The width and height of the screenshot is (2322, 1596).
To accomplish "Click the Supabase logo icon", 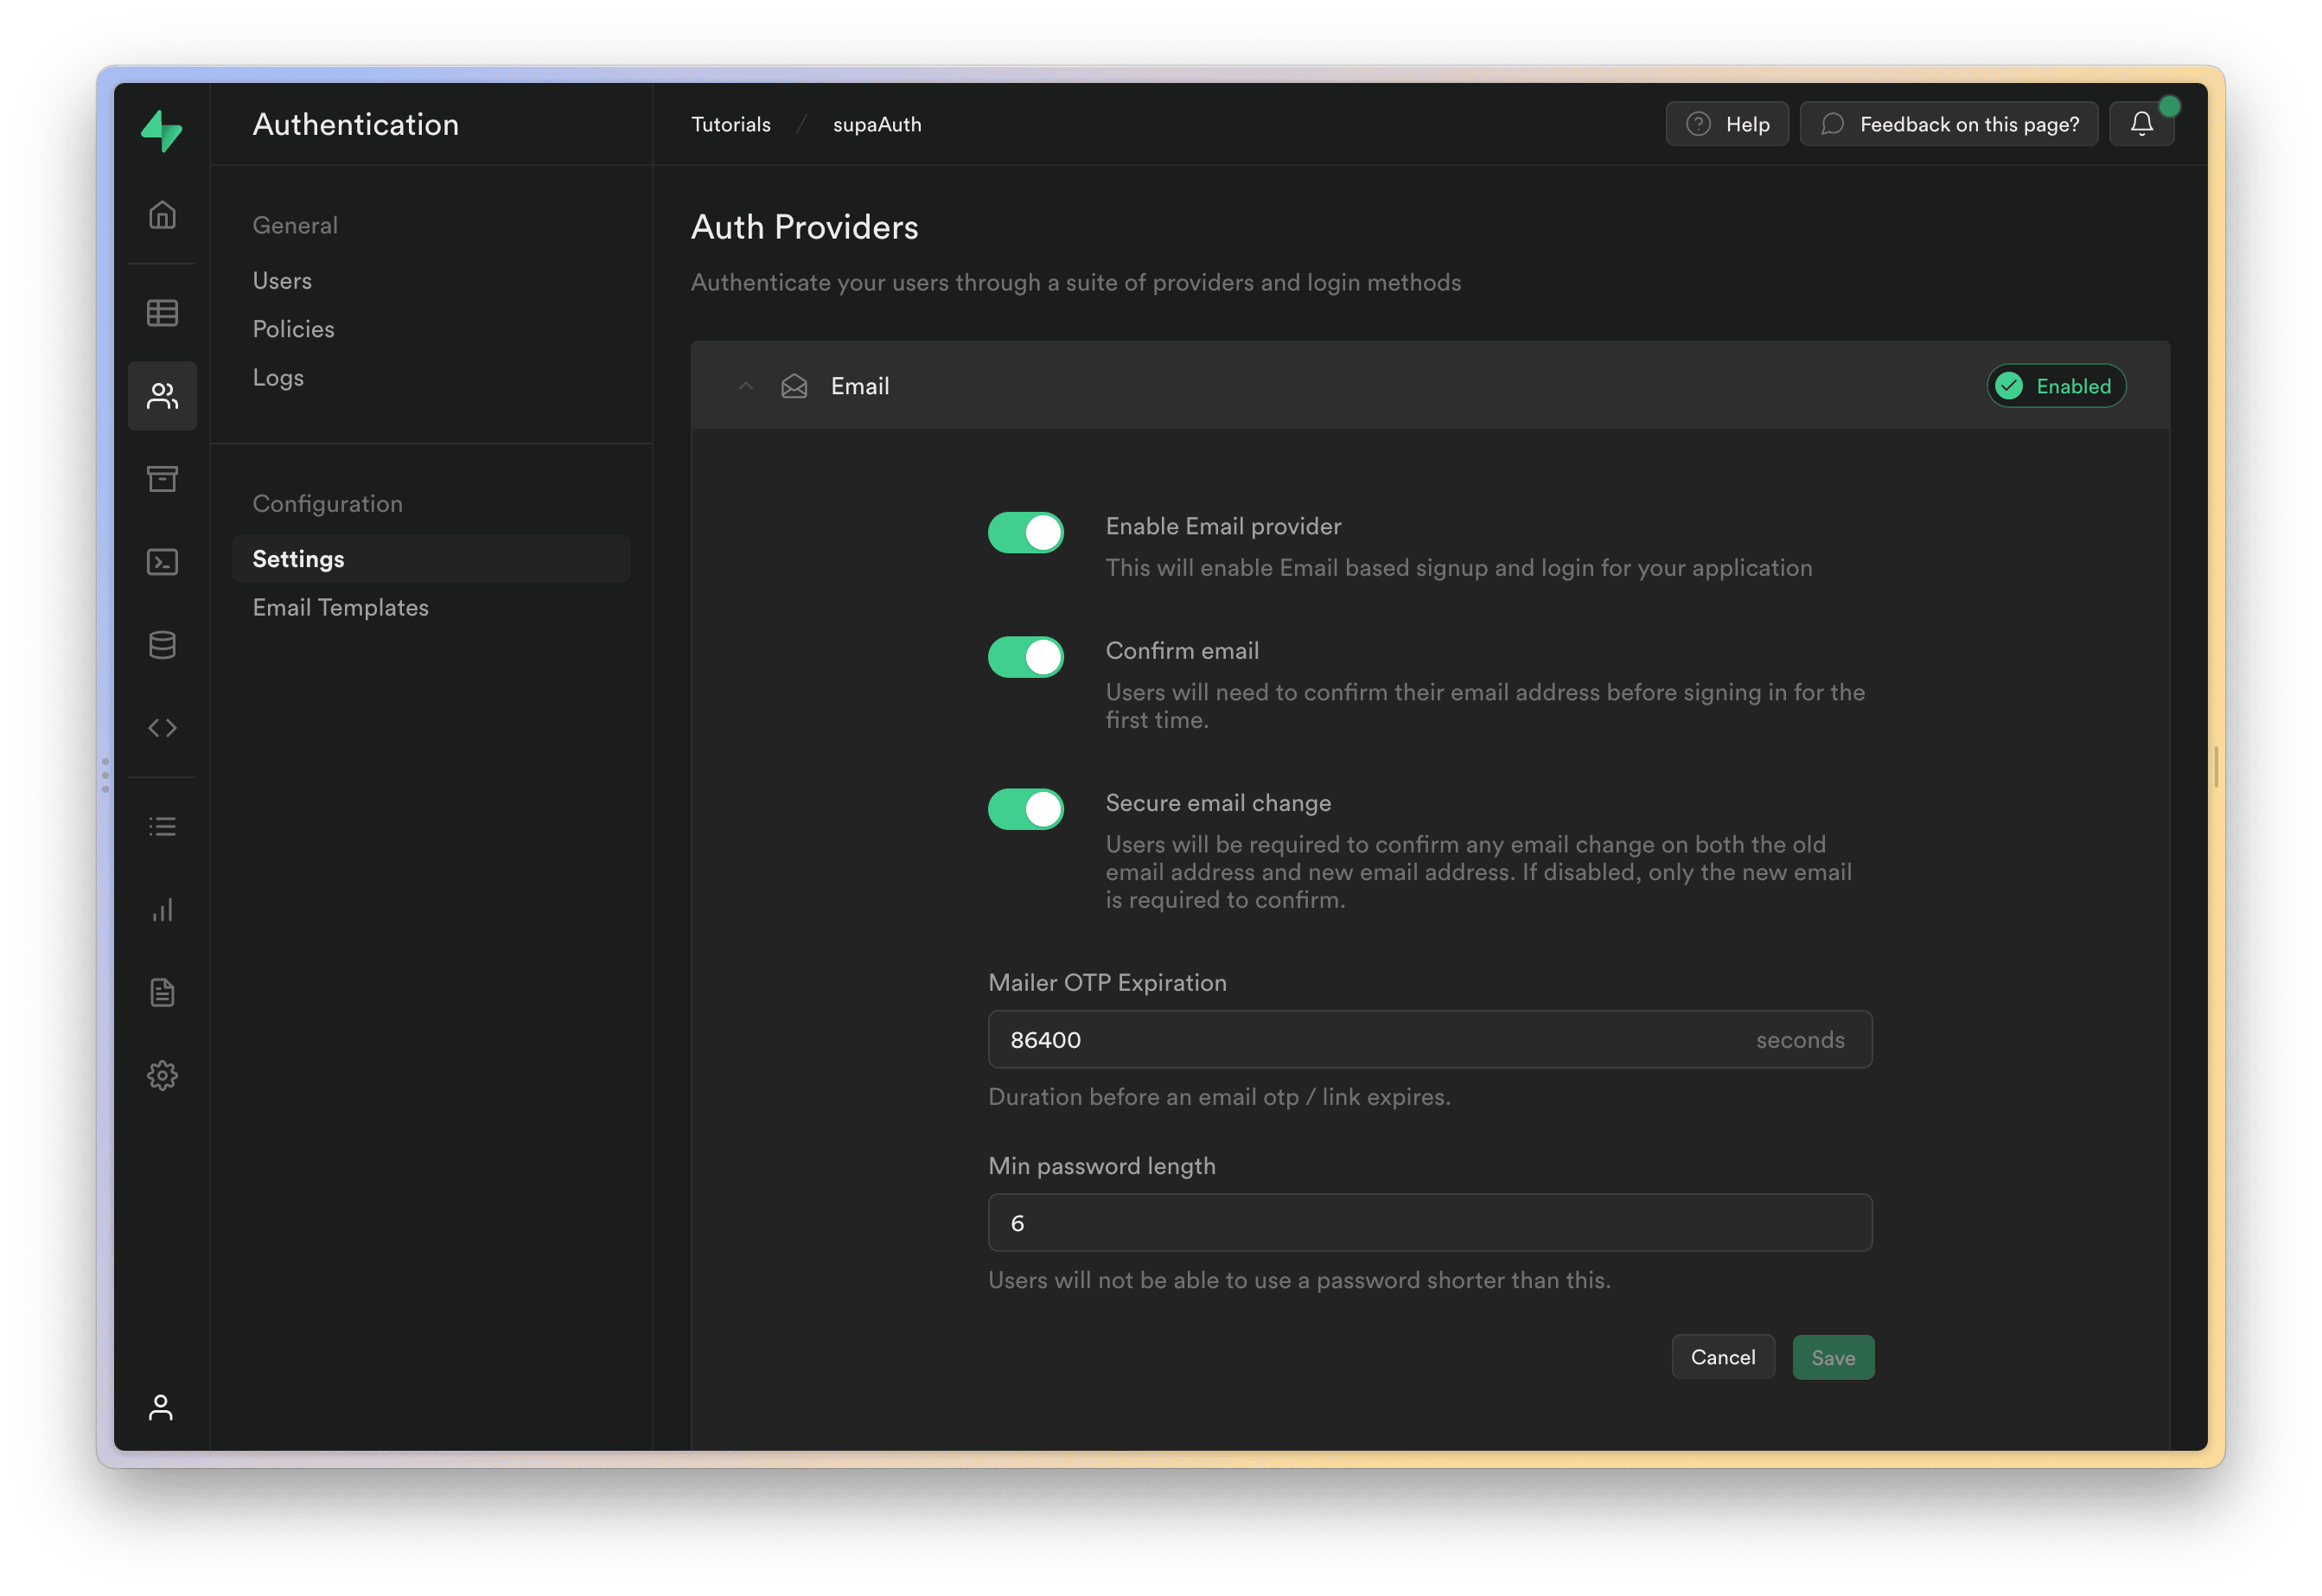I will click(x=161, y=130).
